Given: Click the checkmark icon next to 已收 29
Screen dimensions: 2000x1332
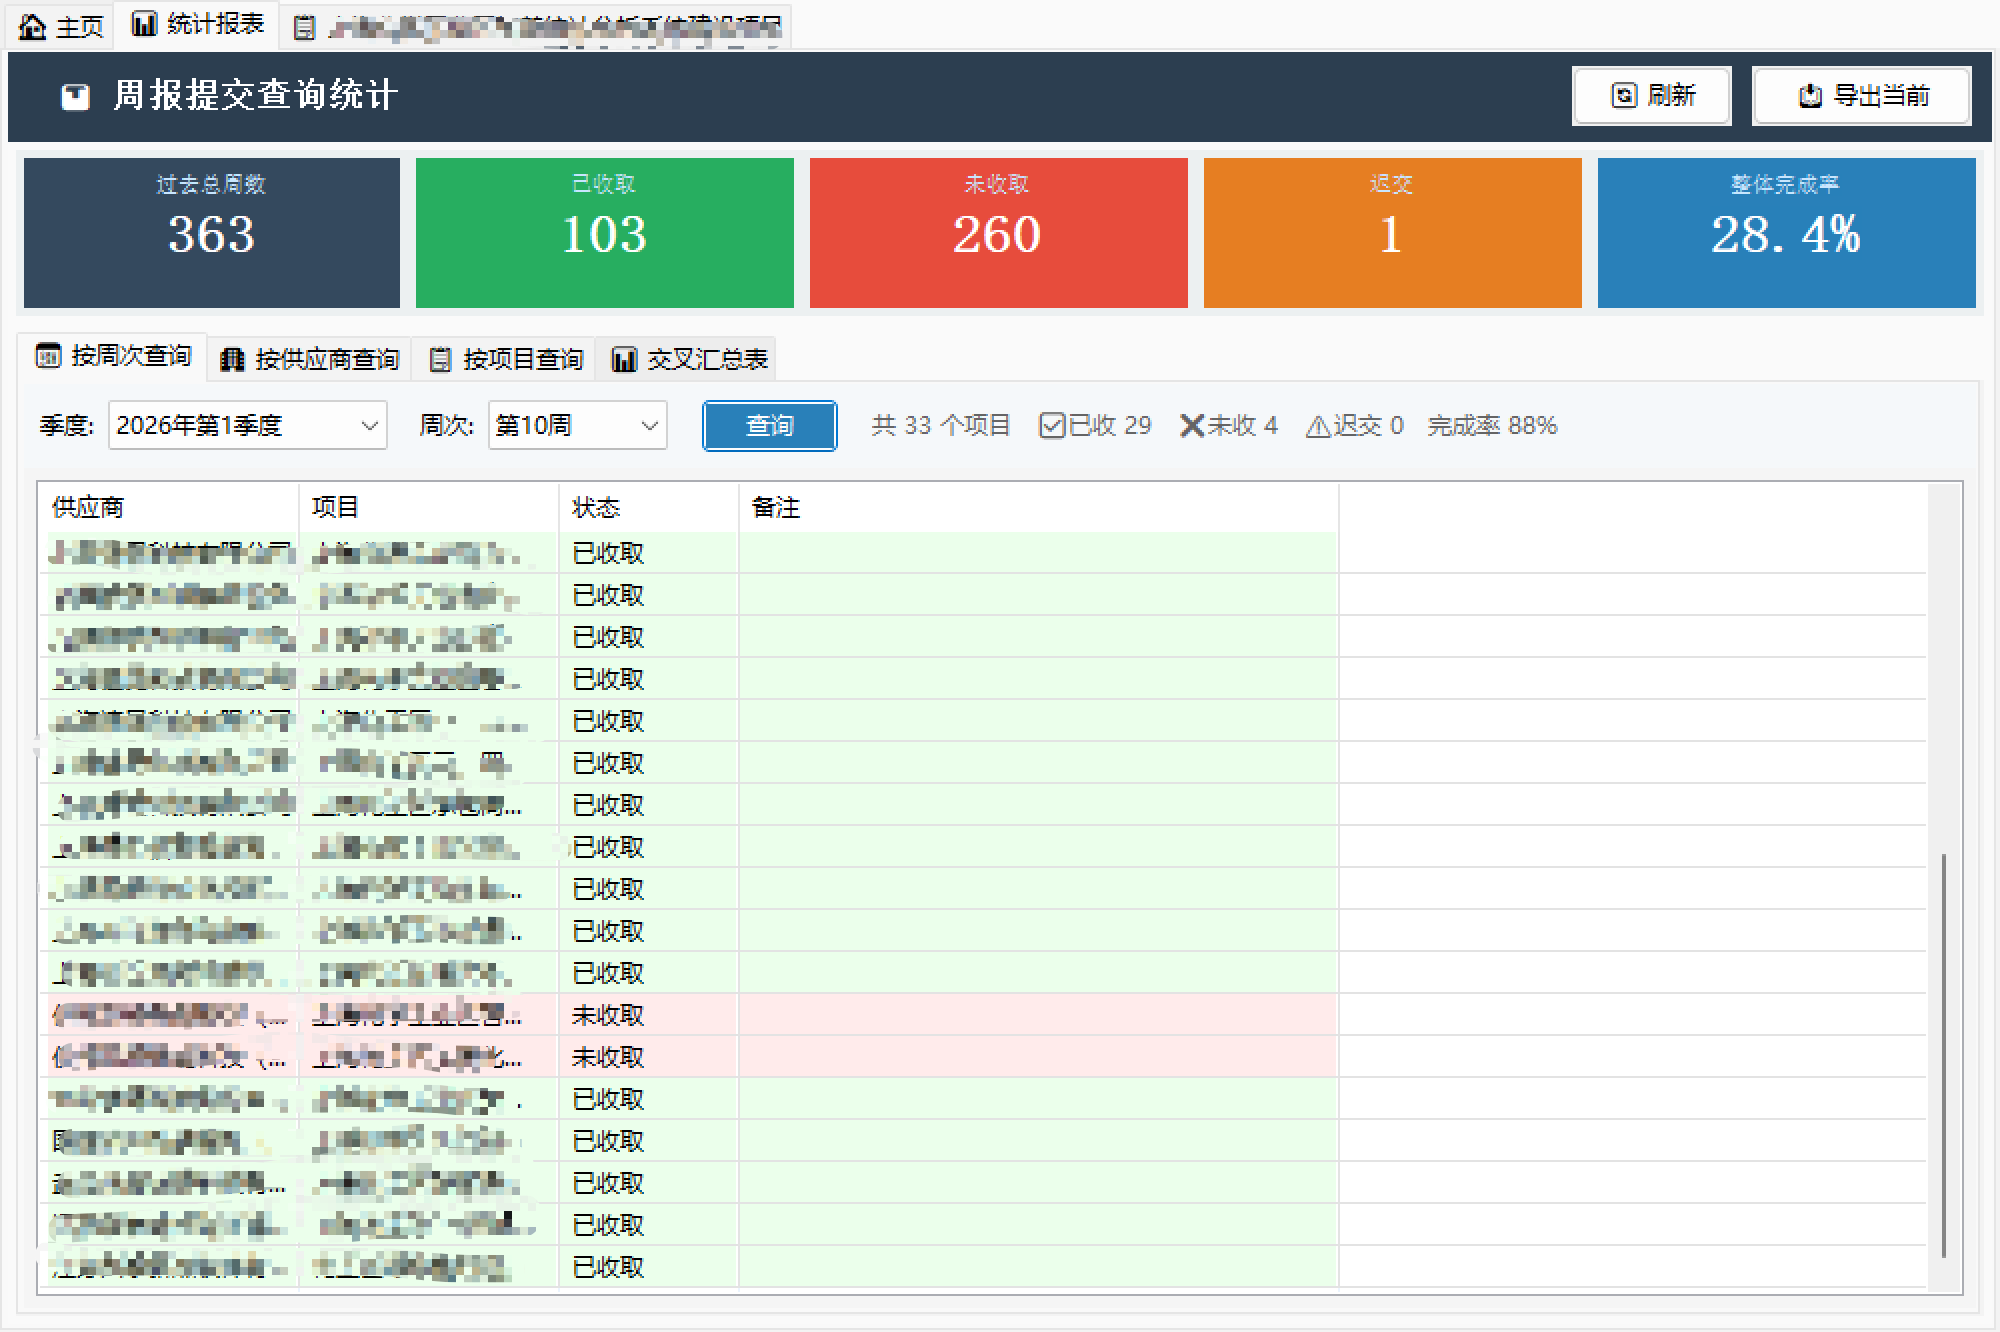Looking at the screenshot, I should 1051,426.
